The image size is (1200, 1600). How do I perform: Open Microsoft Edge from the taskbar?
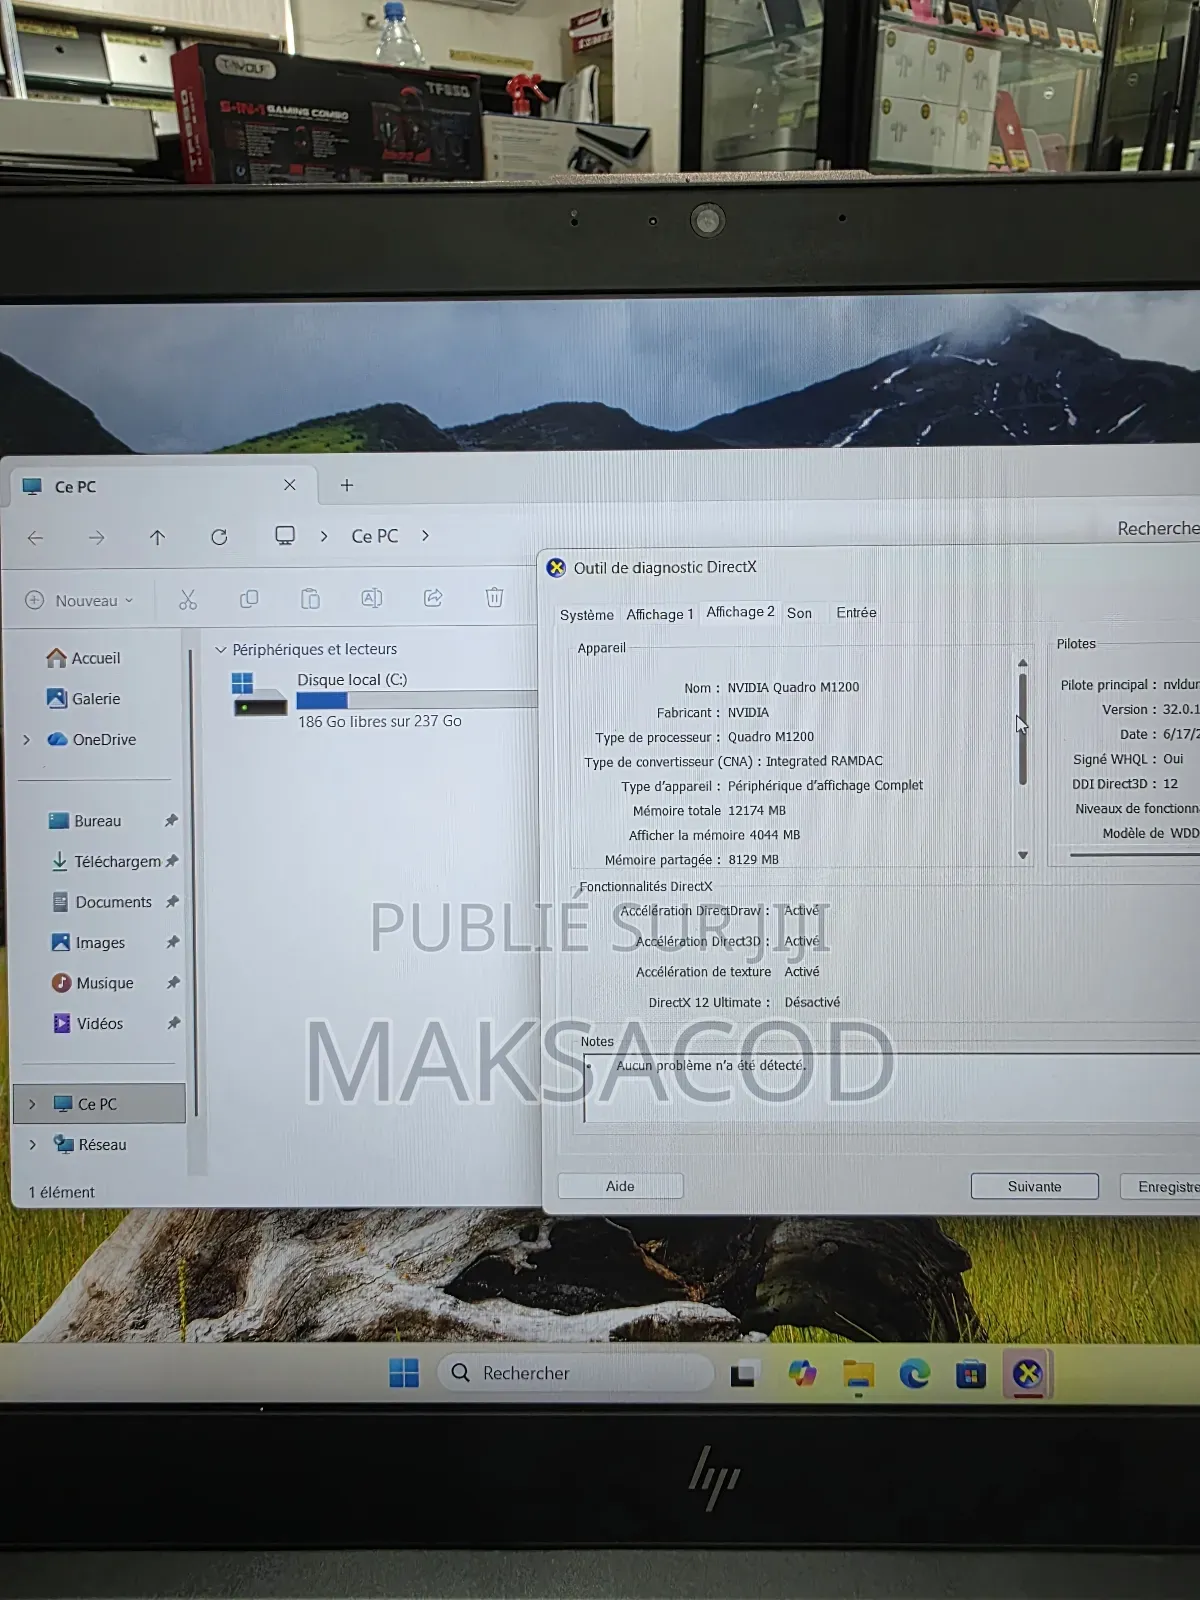pos(914,1374)
